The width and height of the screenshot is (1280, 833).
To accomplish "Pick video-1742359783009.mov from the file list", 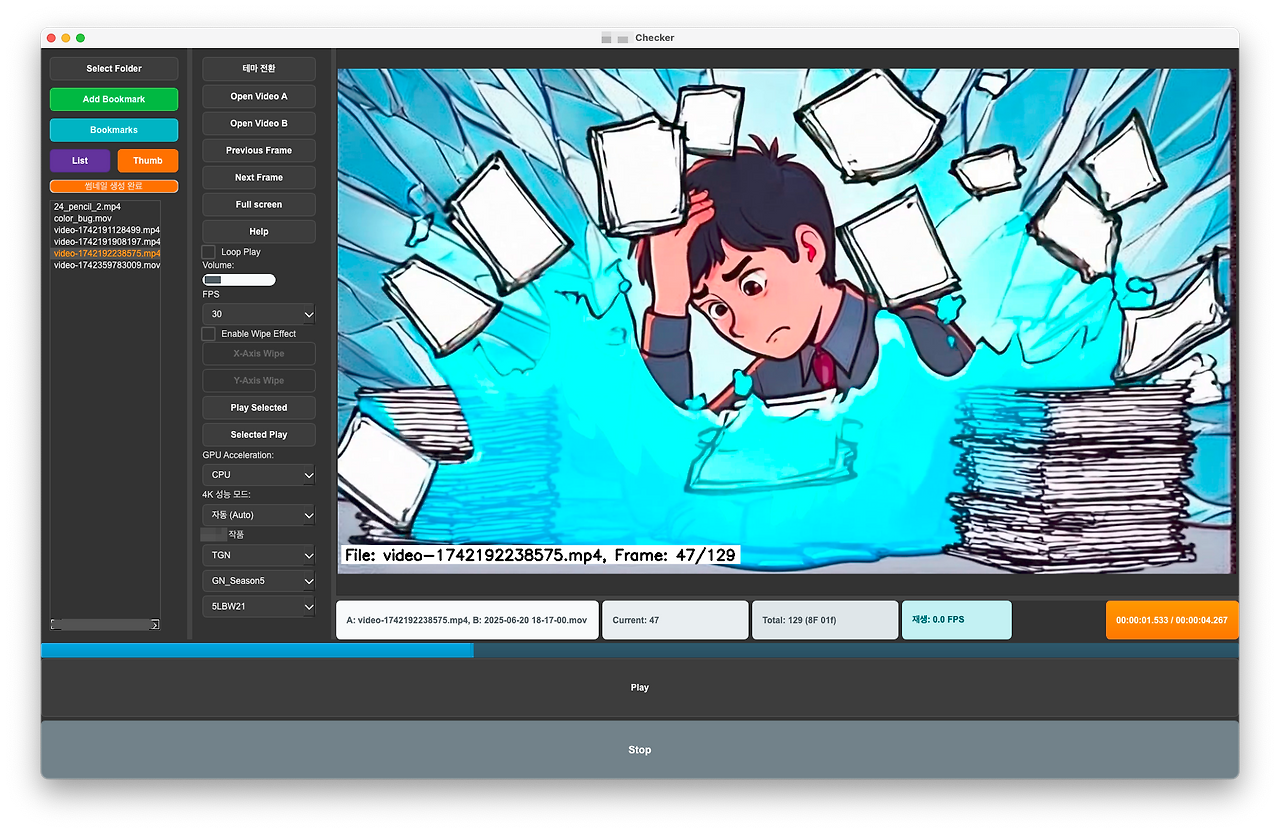I will coord(106,266).
